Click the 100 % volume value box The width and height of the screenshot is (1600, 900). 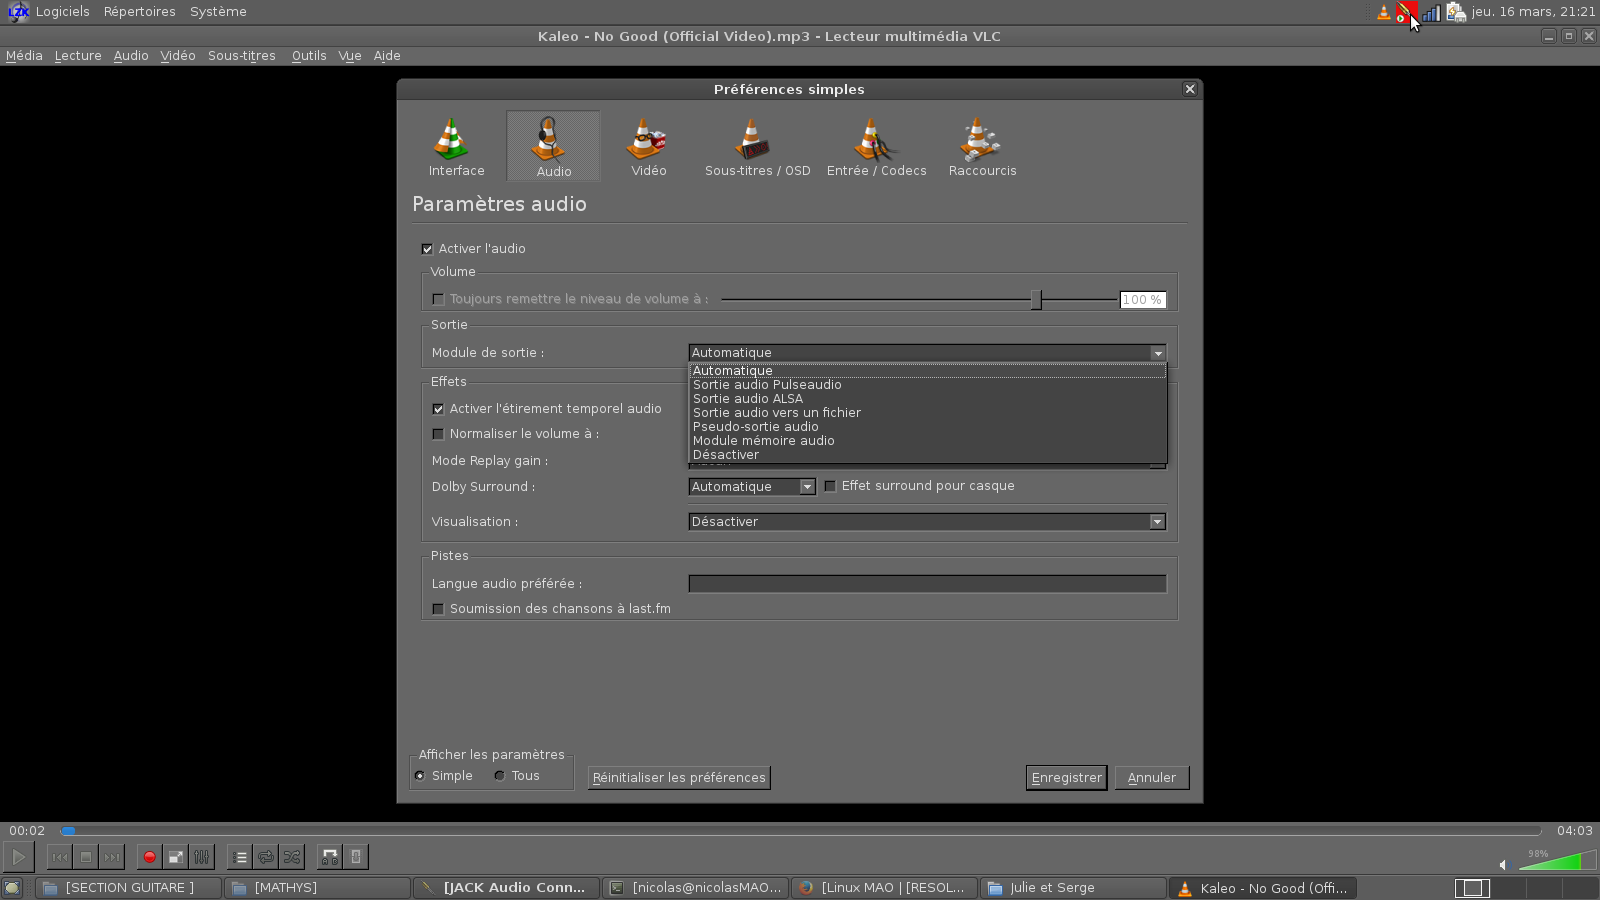[x=1142, y=300]
